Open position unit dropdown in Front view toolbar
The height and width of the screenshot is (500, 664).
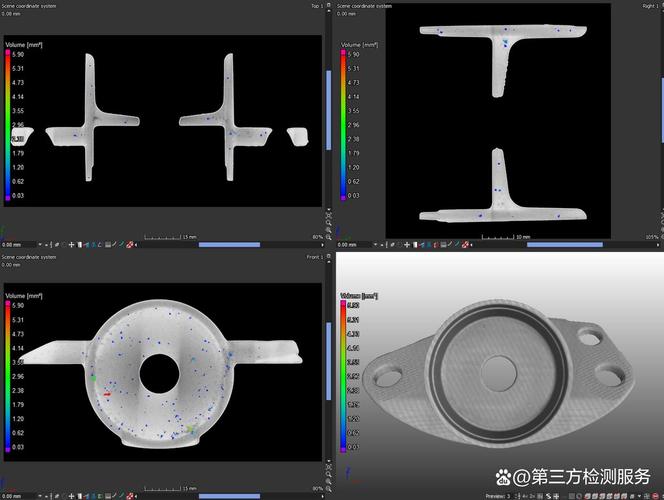coord(40,496)
